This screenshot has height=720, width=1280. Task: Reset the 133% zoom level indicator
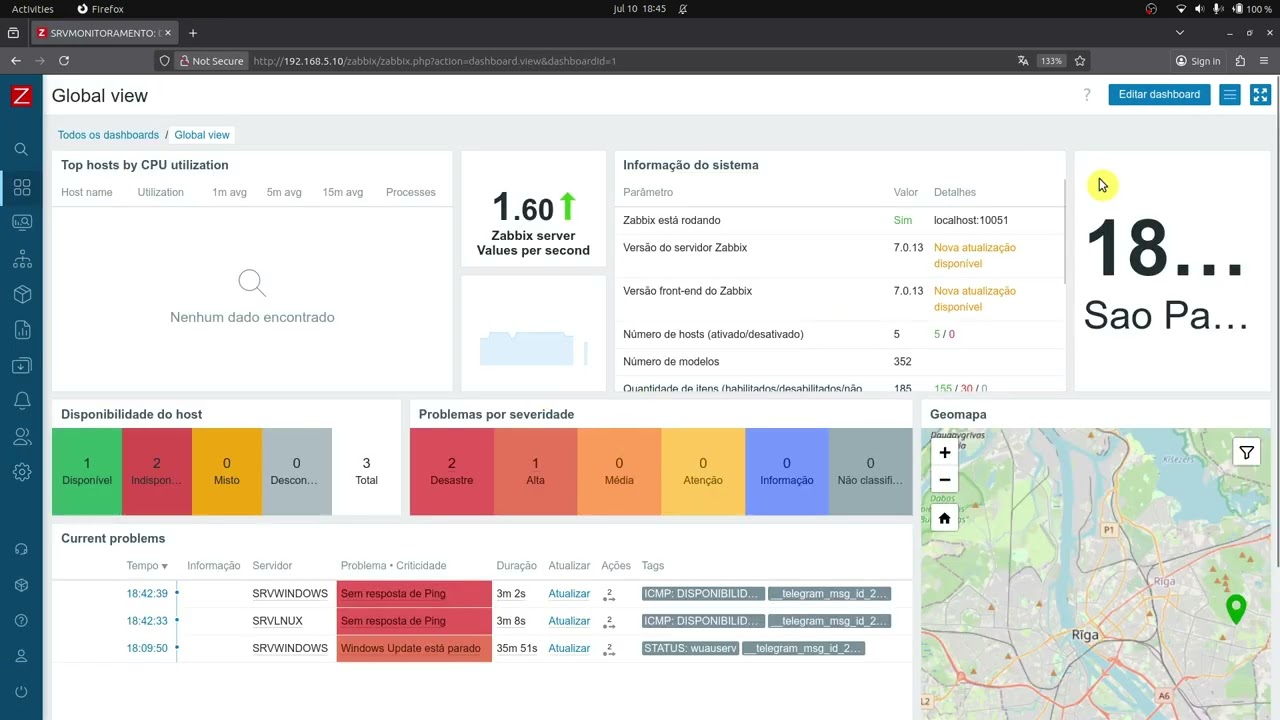tap(1051, 61)
